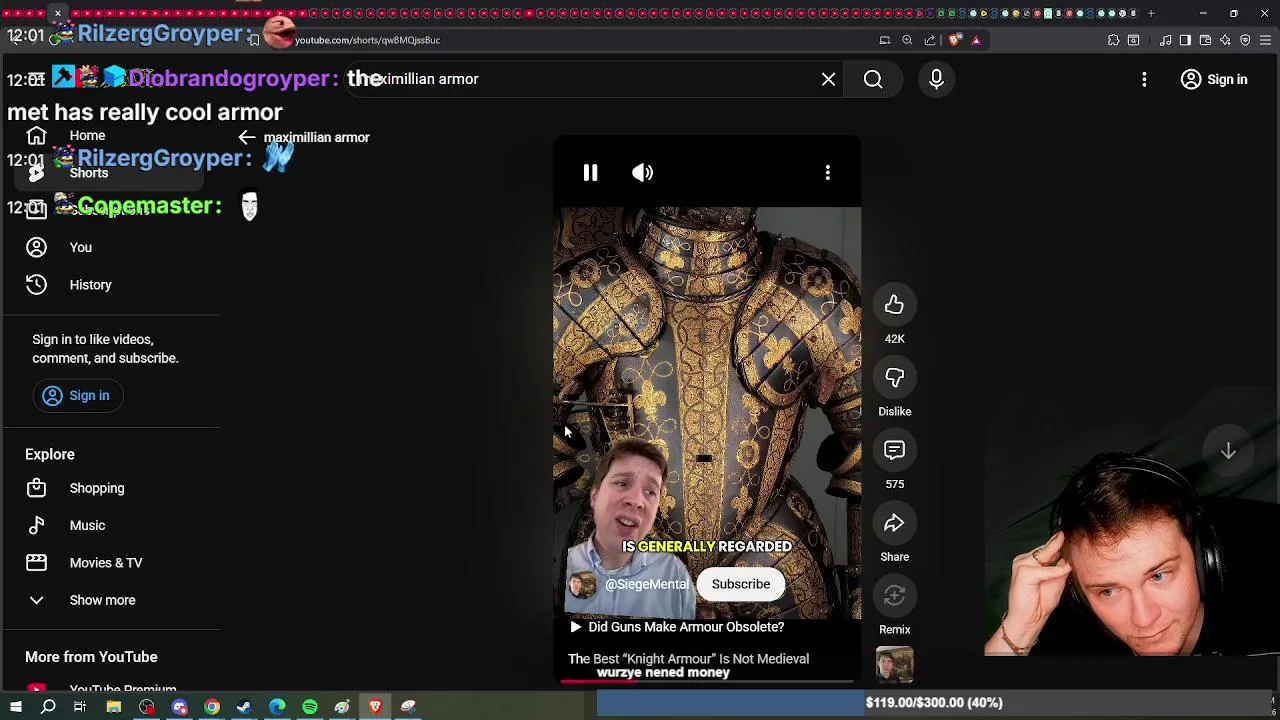Open OBS Studio from the taskbar
This screenshot has height=720, width=1280.
click(147, 707)
